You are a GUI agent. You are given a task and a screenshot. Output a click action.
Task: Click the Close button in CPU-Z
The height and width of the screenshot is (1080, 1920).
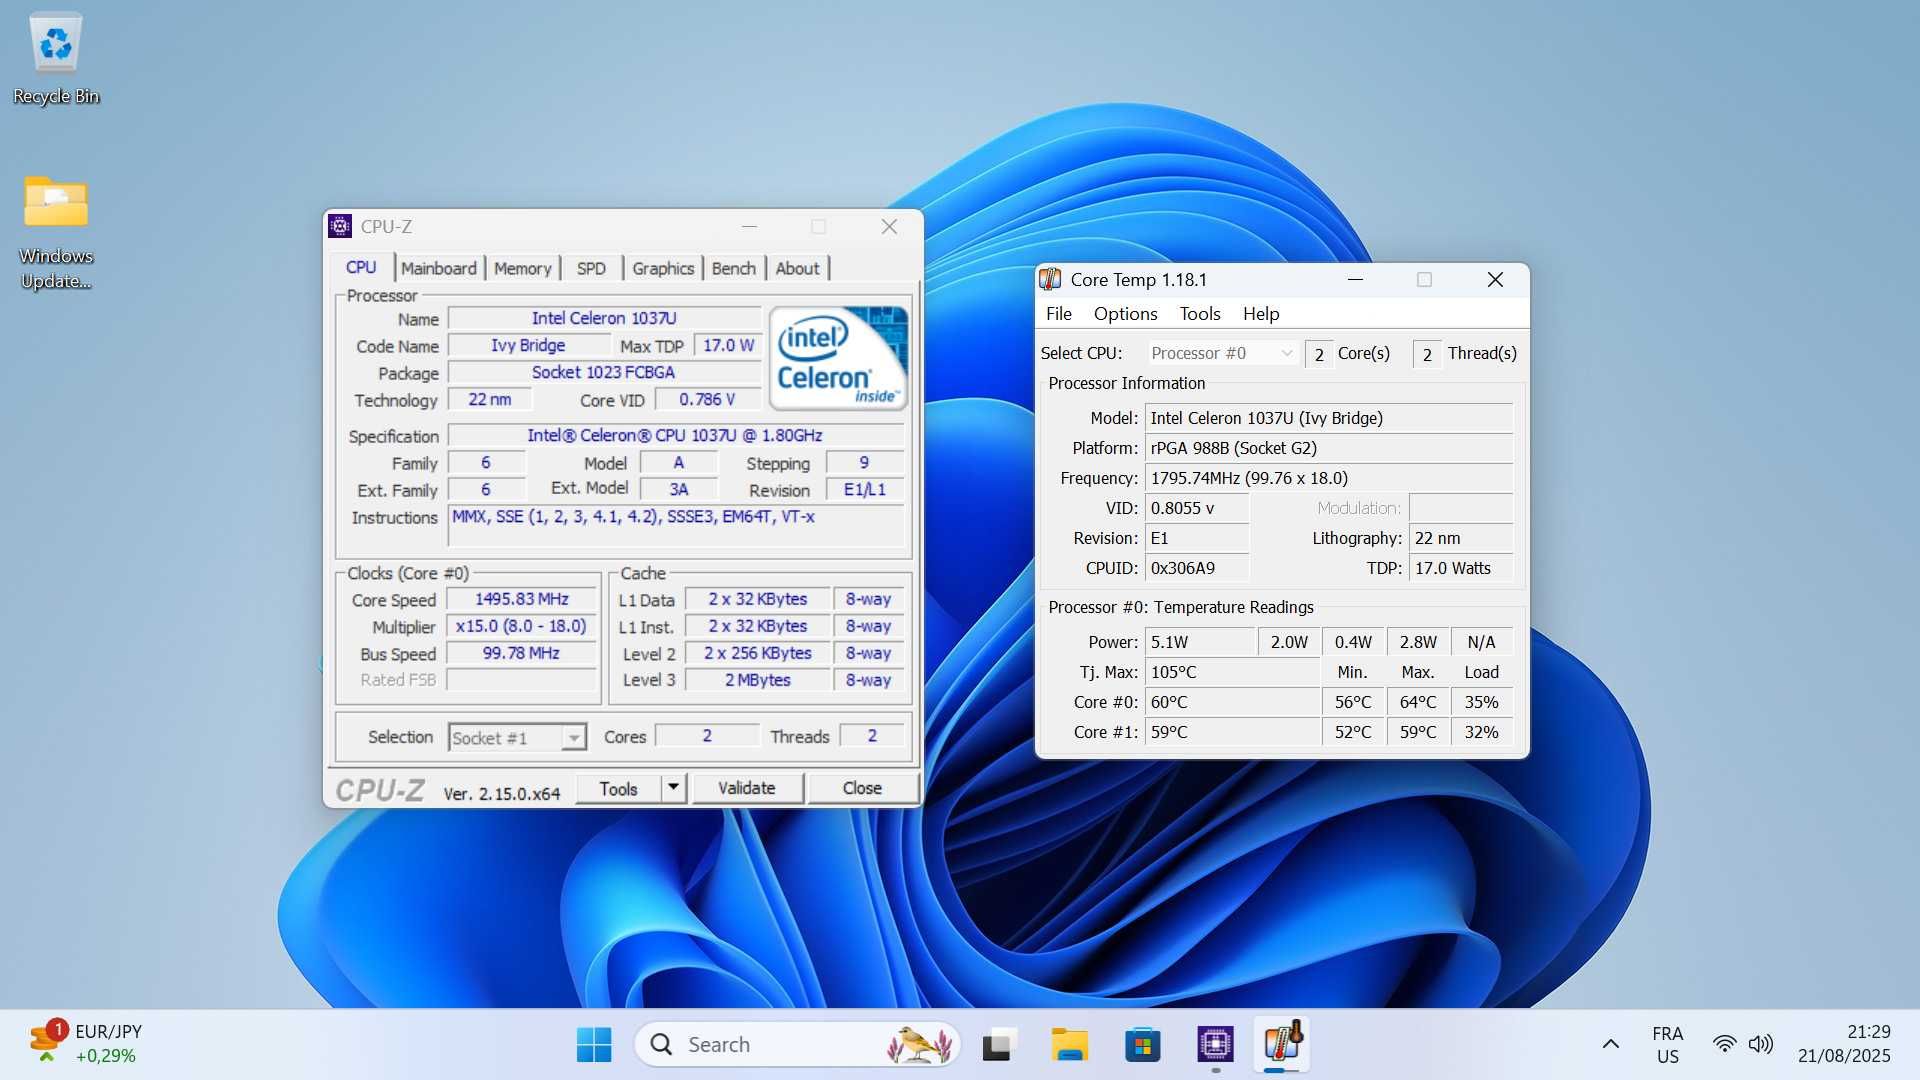862,788
